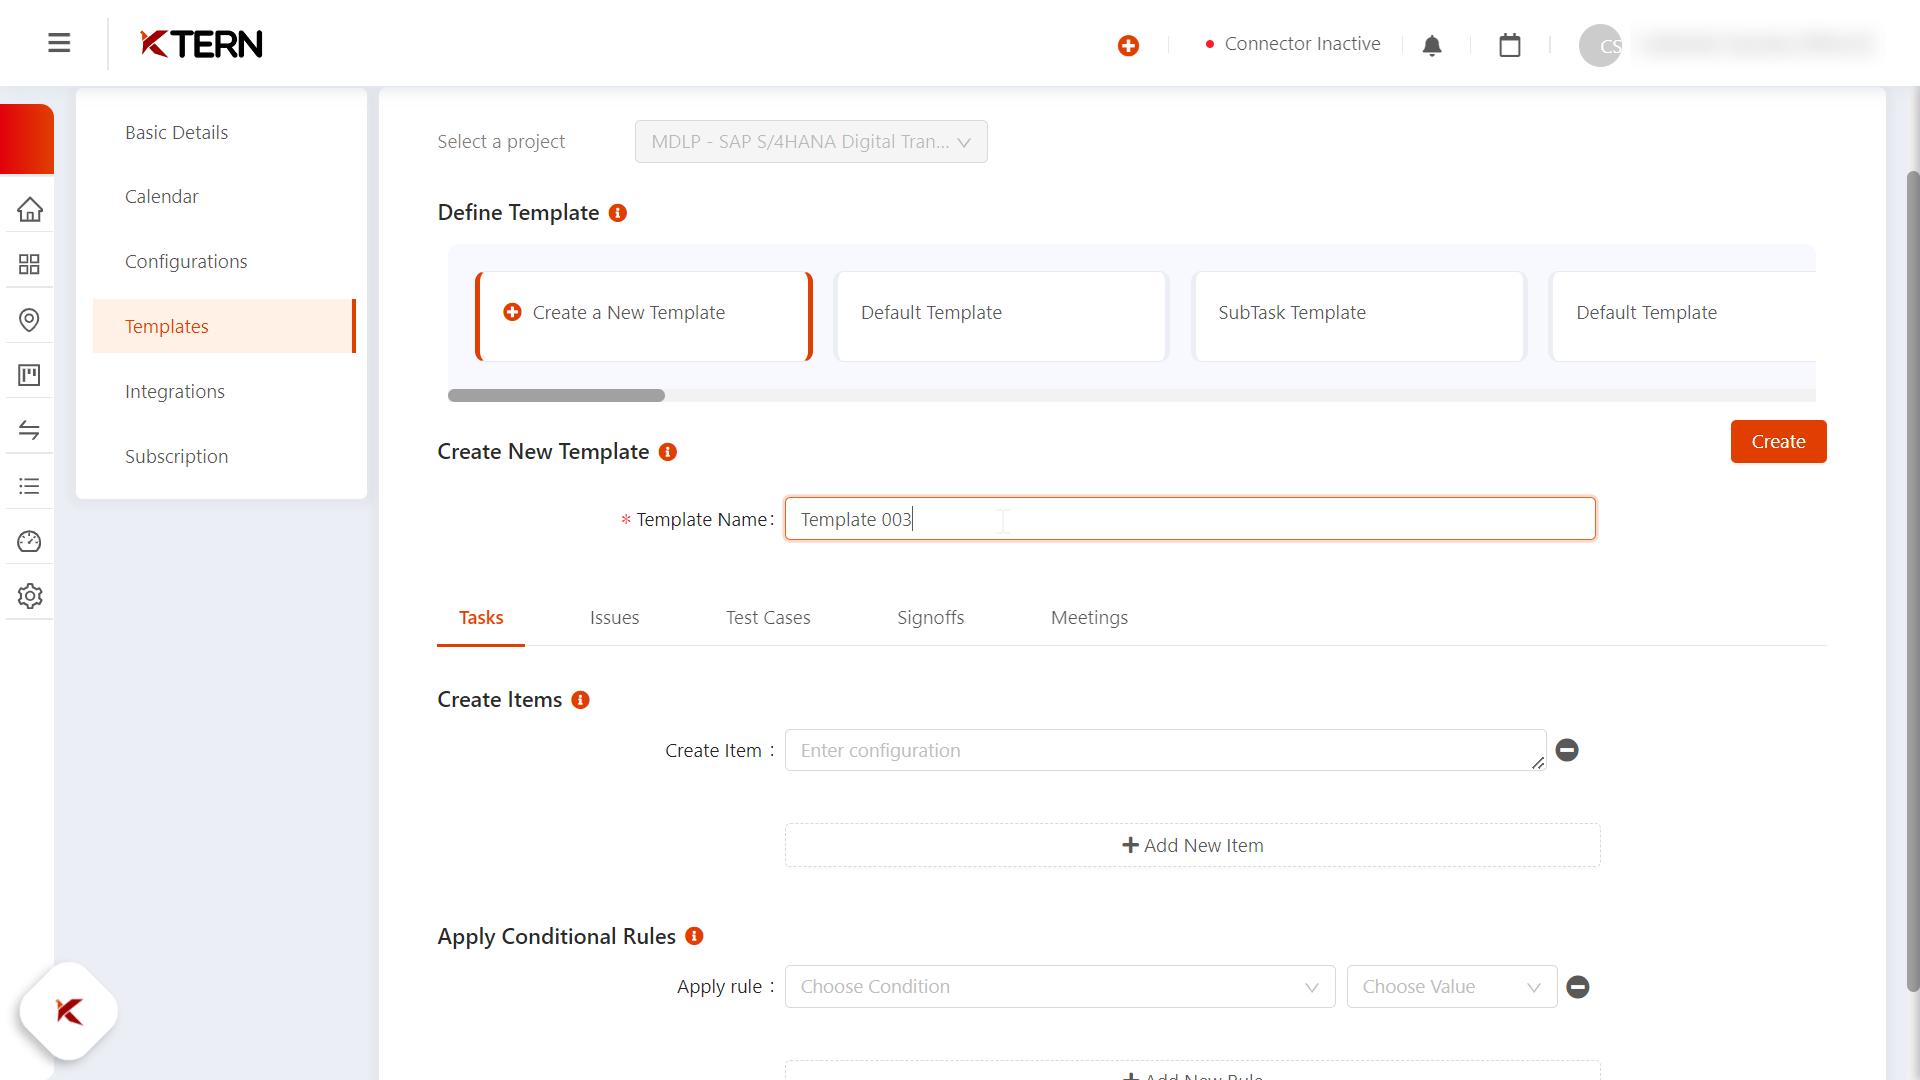
Task: Expand the Select a project dropdown
Action: [x=811, y=142]
